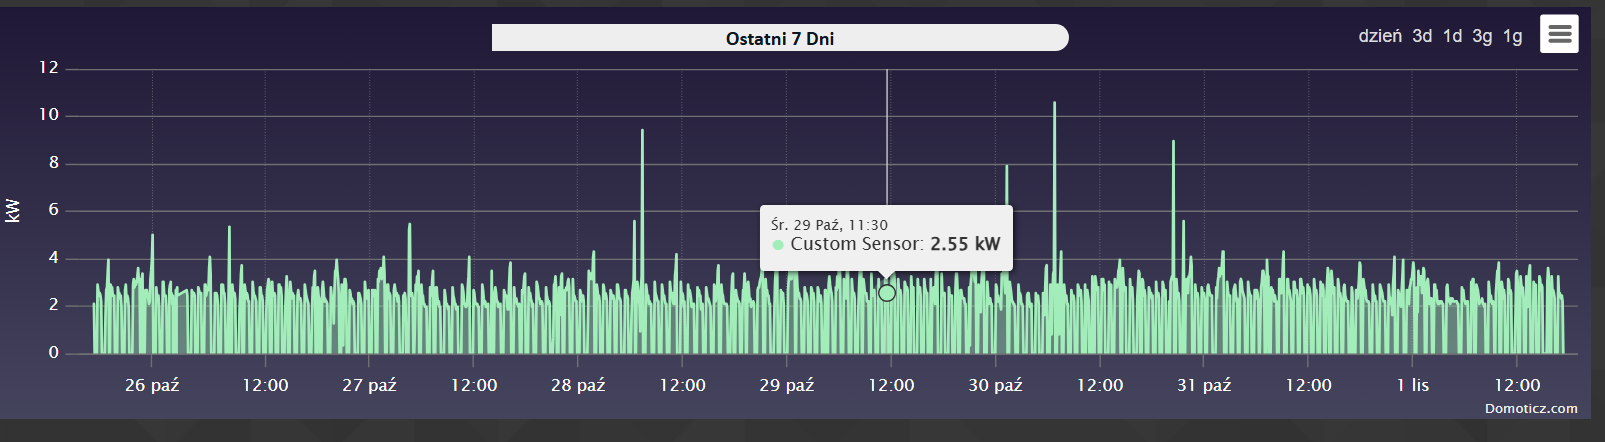Switch chart range to 1d
The image size is (1605, 442).
point(1452,36)
